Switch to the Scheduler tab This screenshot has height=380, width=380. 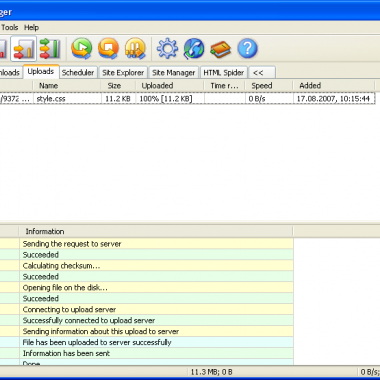[78, 72]
